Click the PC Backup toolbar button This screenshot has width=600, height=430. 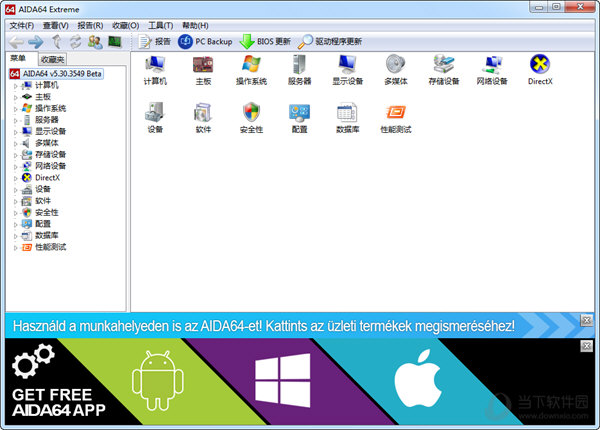click(205, 41)
